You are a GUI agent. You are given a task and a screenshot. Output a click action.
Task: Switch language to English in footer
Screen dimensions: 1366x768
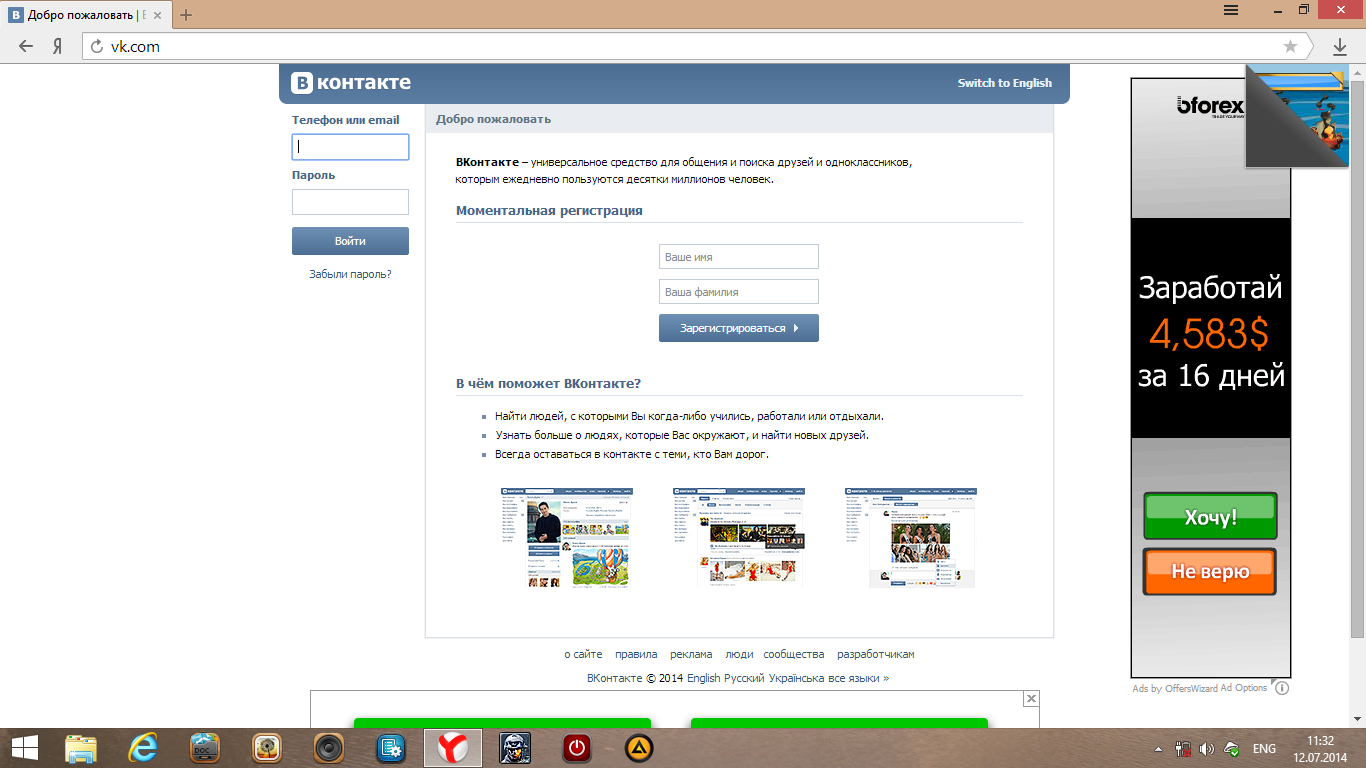pos(703,678)
